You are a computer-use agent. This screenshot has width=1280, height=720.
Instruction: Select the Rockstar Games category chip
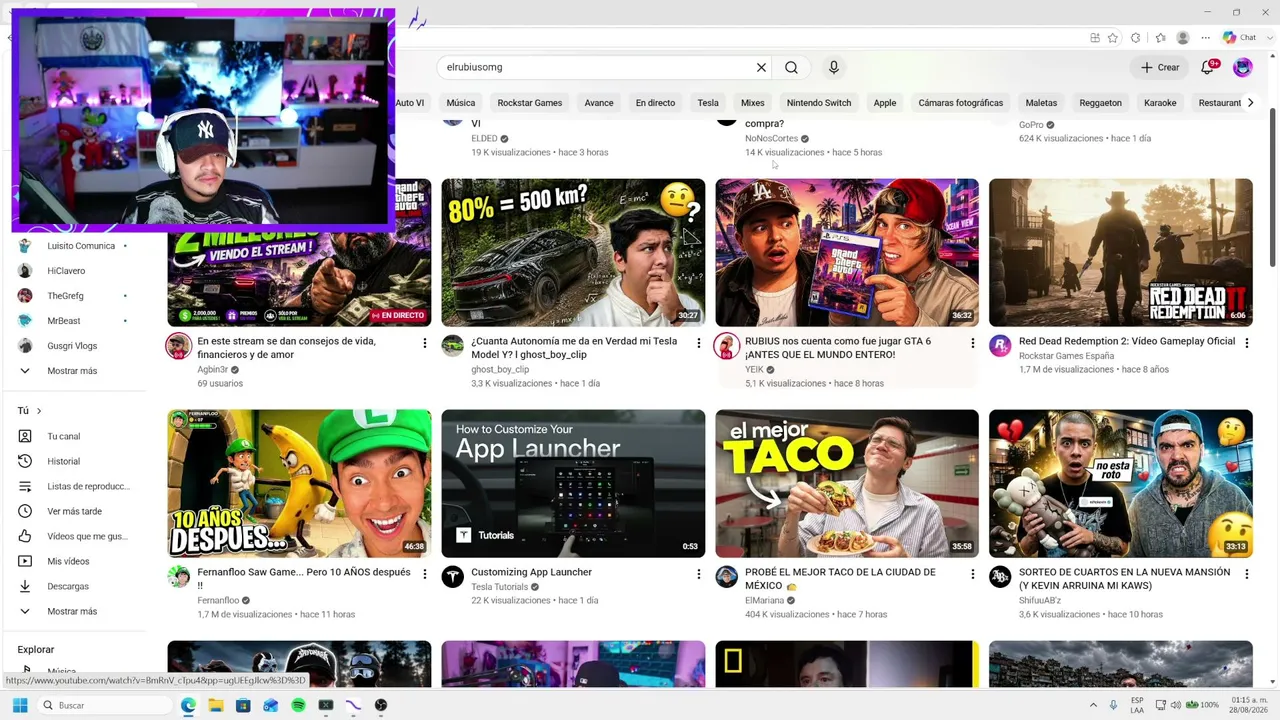tap(530, 103)
